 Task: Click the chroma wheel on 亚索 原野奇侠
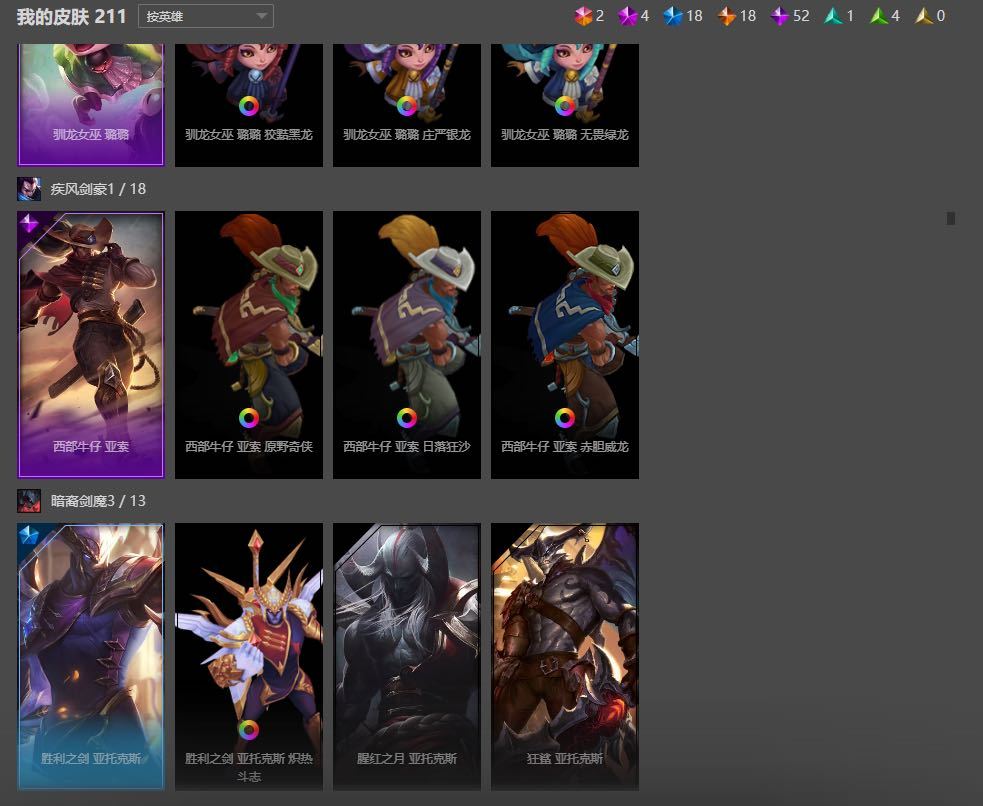click(x=249, y=417)
